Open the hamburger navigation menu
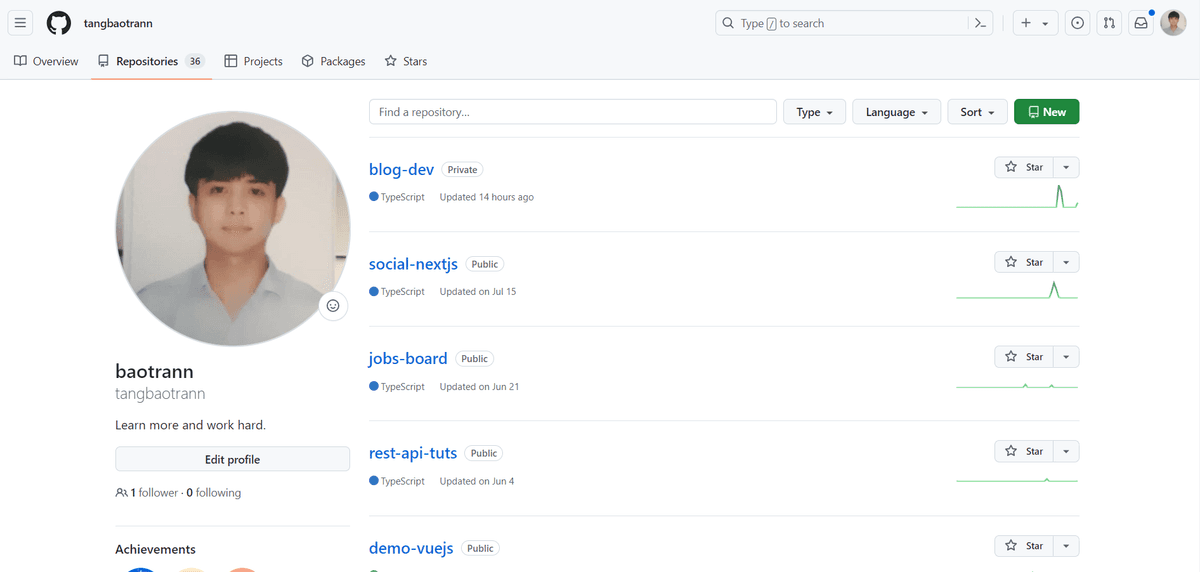 click(x=21, y=23)
